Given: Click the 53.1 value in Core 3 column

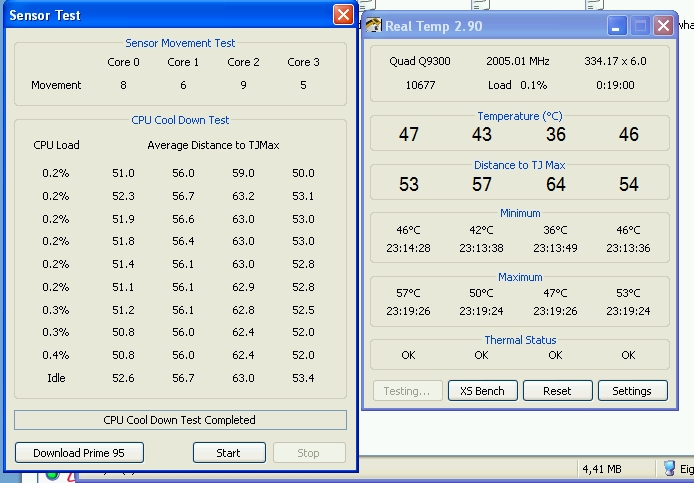Looking at the screenshot, I should pyautogui.click(x=303, y=196).
